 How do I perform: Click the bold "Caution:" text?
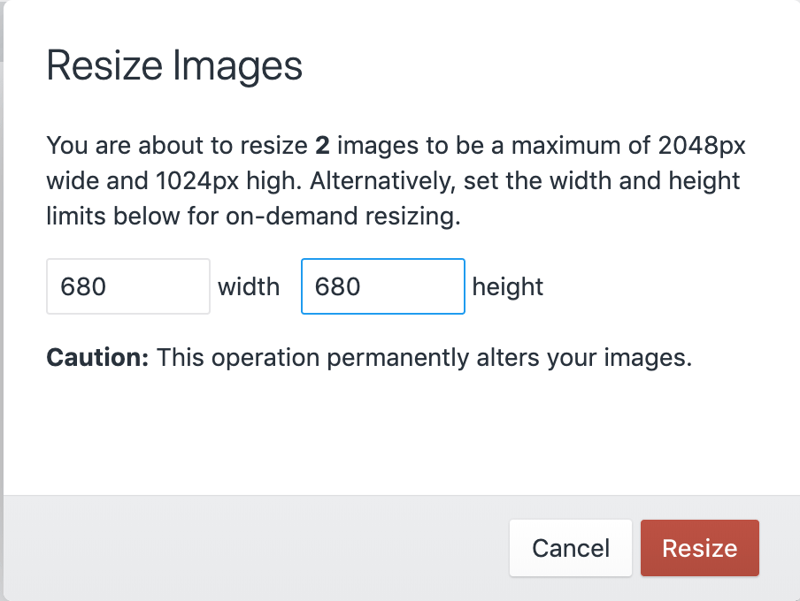97,357
